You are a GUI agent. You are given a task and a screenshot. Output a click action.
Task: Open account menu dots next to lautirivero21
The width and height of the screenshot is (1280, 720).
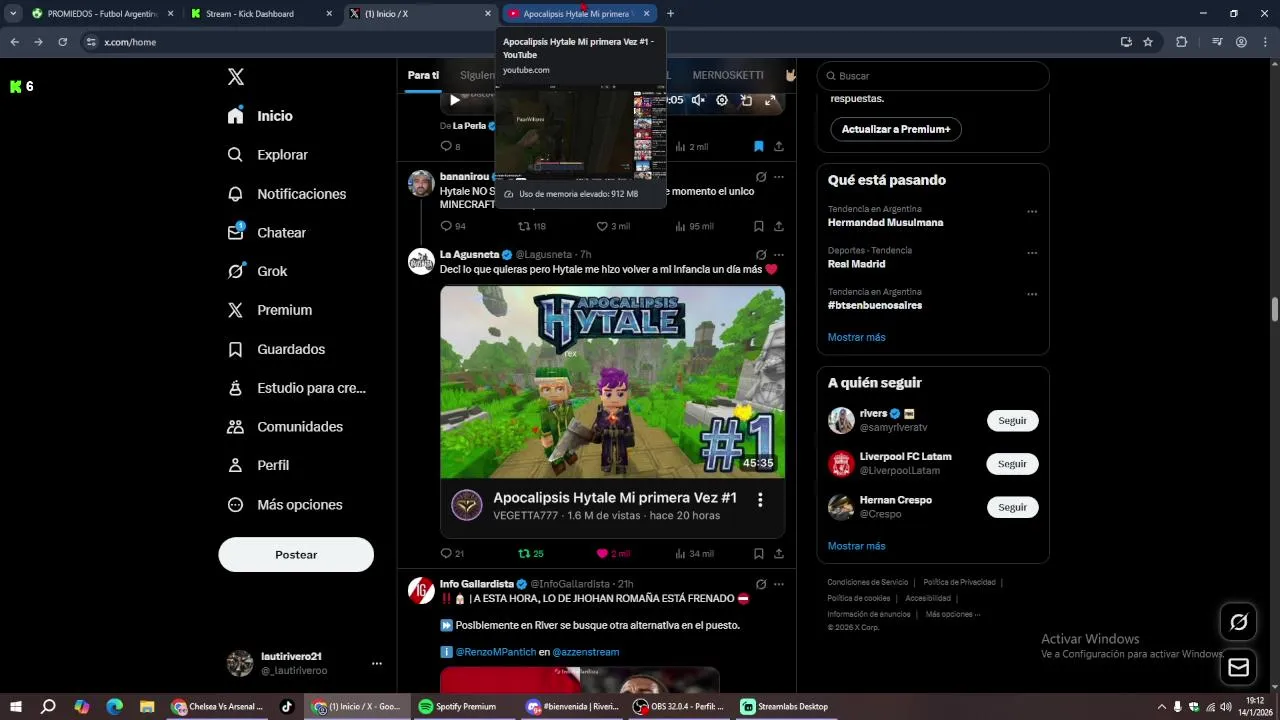click(377, 663)
